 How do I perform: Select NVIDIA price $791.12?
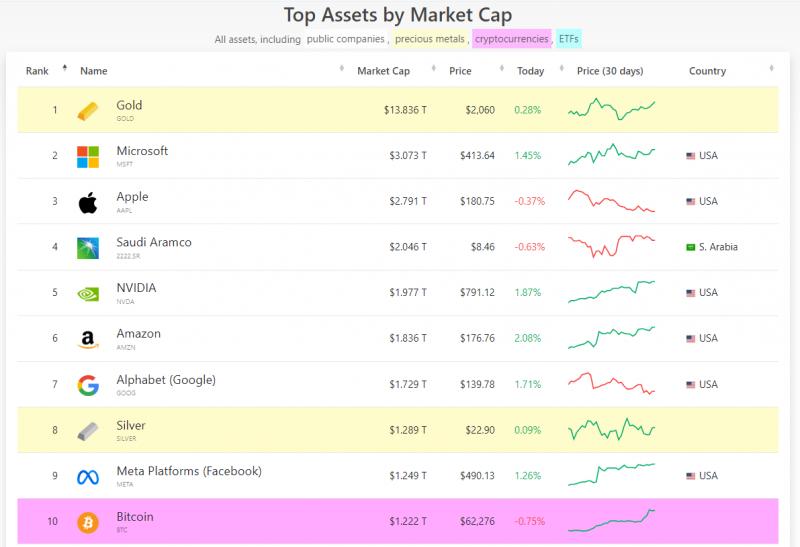click(x=477, y=293)
